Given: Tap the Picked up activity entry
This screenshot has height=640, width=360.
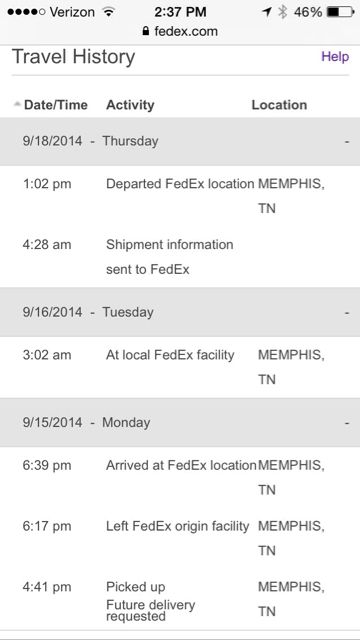Looking at the screenshot, I should click(136, 587).
